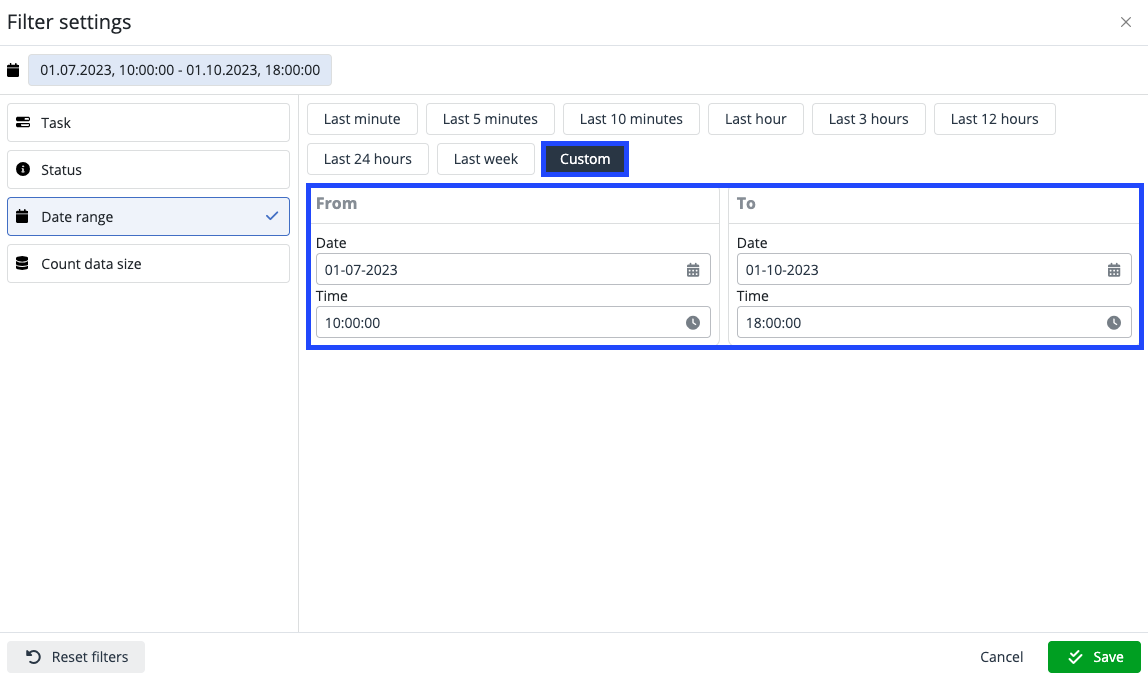Viewport: 1148px width, 680px height.
Task: Open clock picker for From time
Action: pyautogui.click(x=693, y=323)
